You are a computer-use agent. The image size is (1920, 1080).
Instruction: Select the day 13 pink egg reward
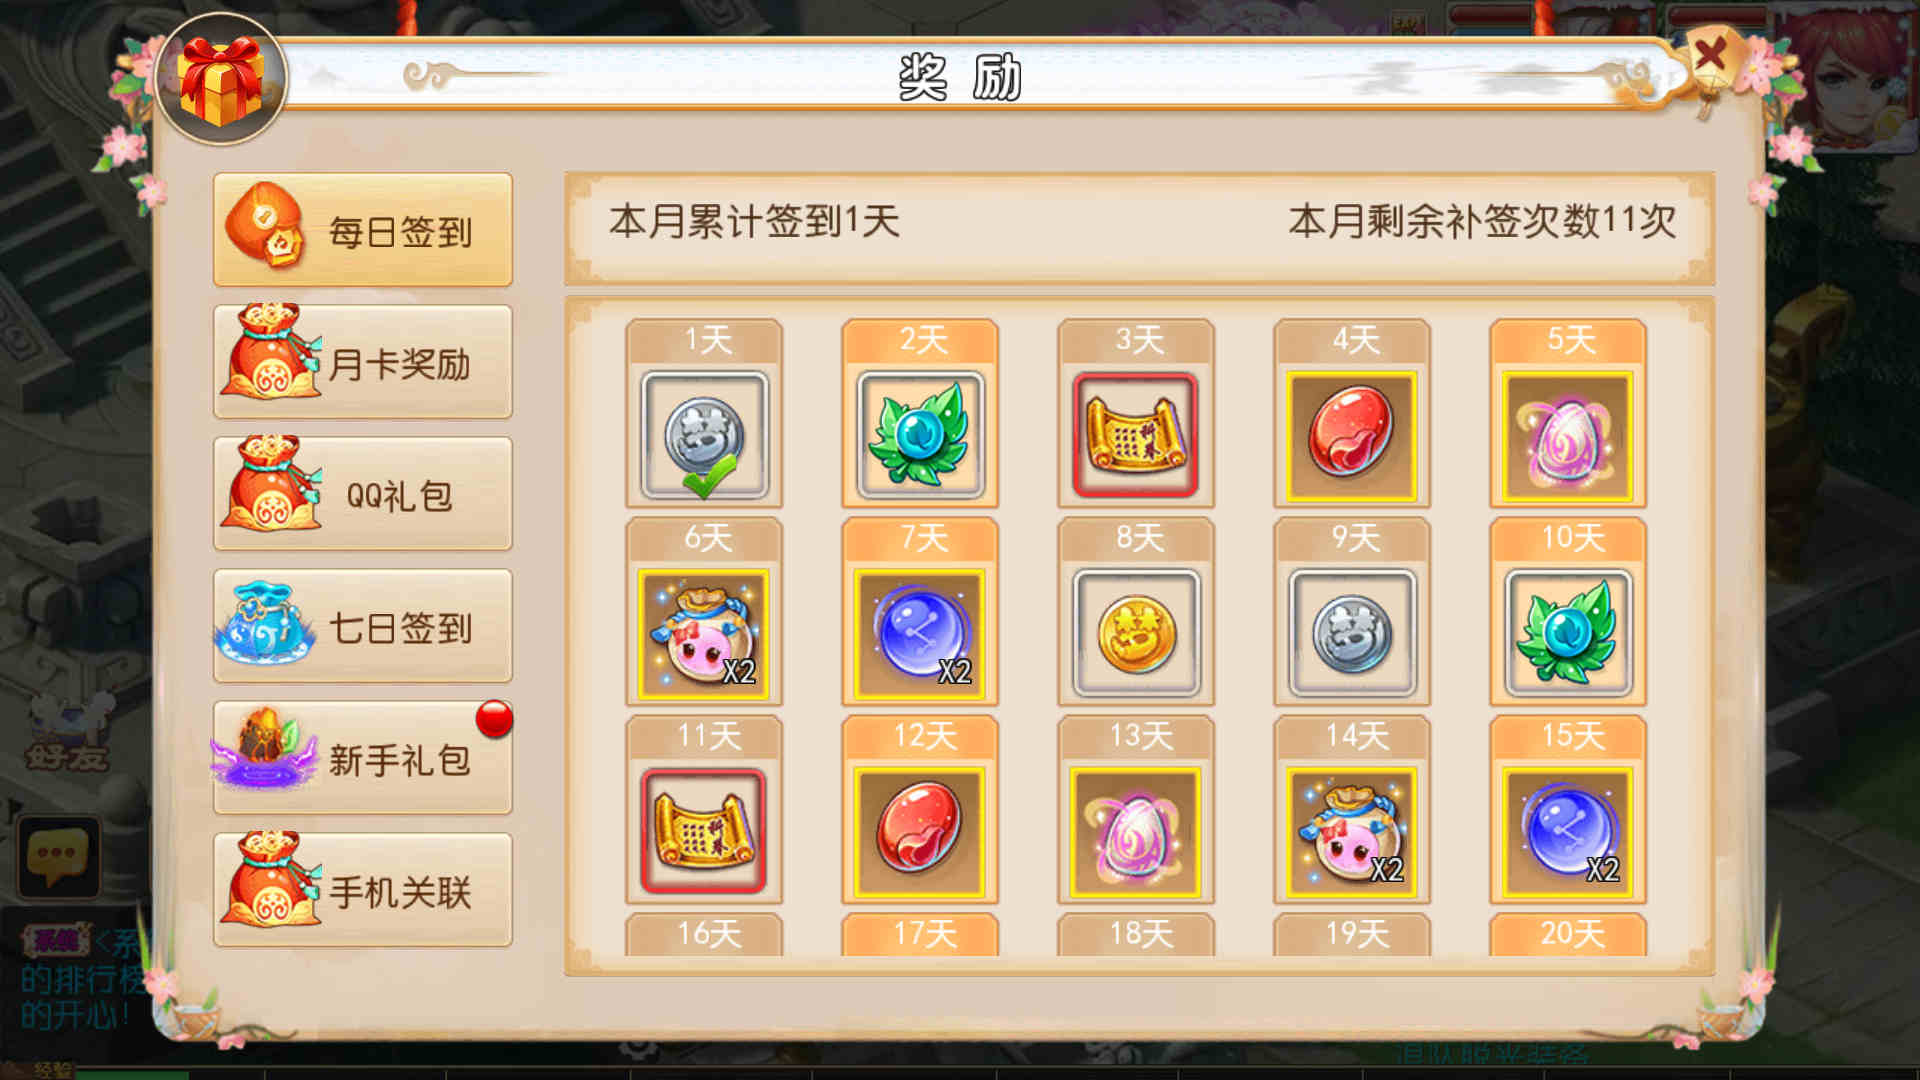pyautogui.click(x=1136, y=832)
